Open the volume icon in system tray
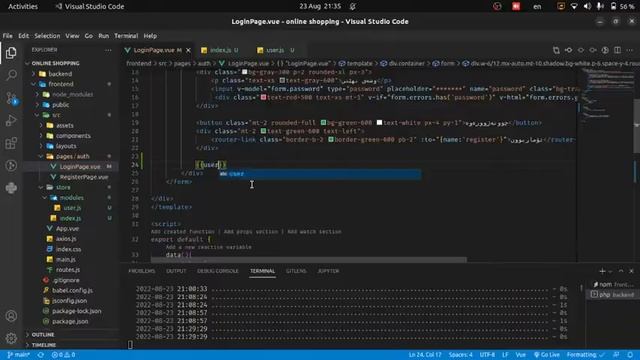 point(587,7)
